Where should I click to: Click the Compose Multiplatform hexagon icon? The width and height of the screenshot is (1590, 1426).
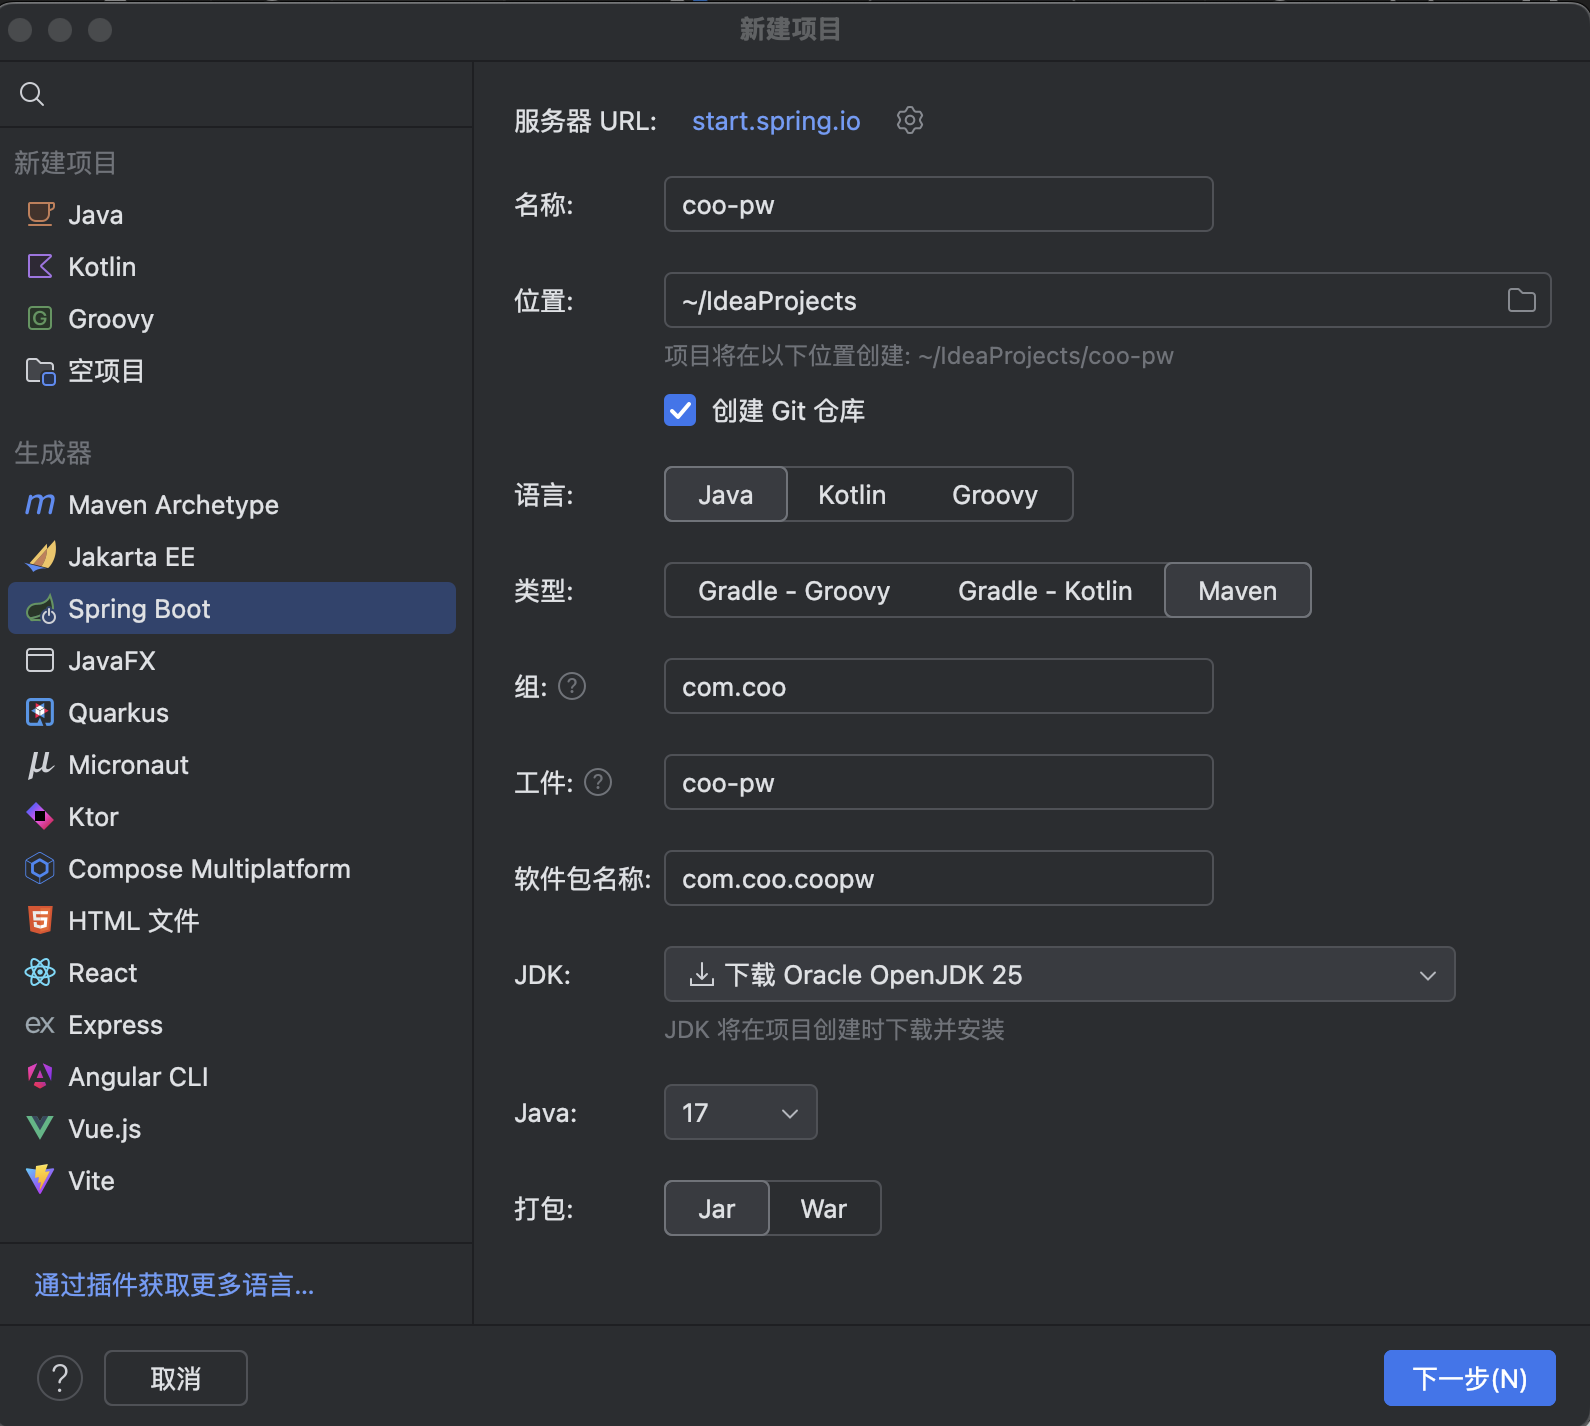click(40, 868)
